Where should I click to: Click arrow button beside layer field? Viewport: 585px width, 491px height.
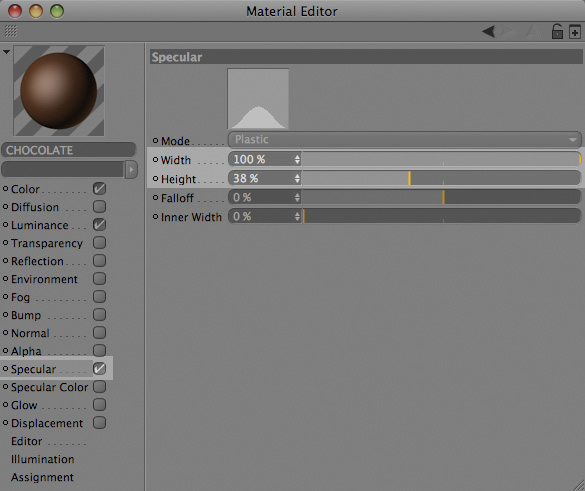point(131,170)
